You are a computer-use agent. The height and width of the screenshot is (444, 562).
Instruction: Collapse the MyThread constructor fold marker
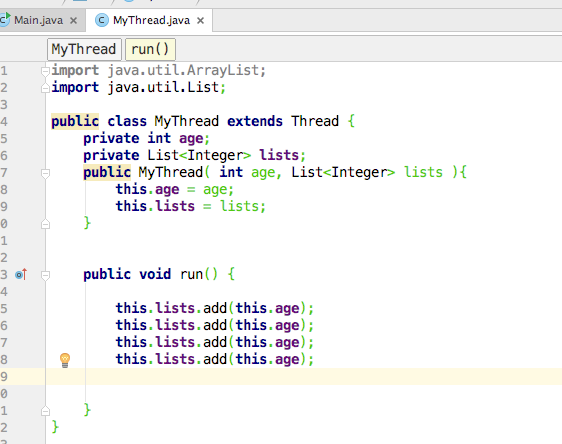tap(45, 174)
